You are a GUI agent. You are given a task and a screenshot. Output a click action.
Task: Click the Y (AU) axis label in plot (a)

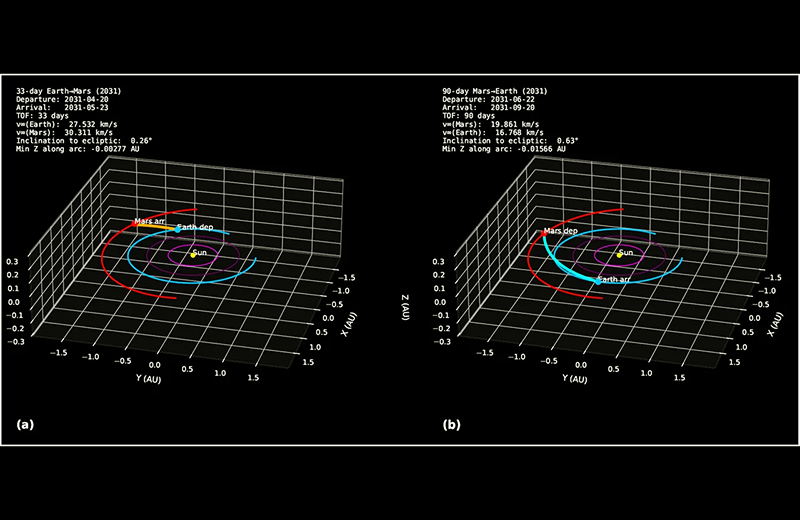point(148,379)
